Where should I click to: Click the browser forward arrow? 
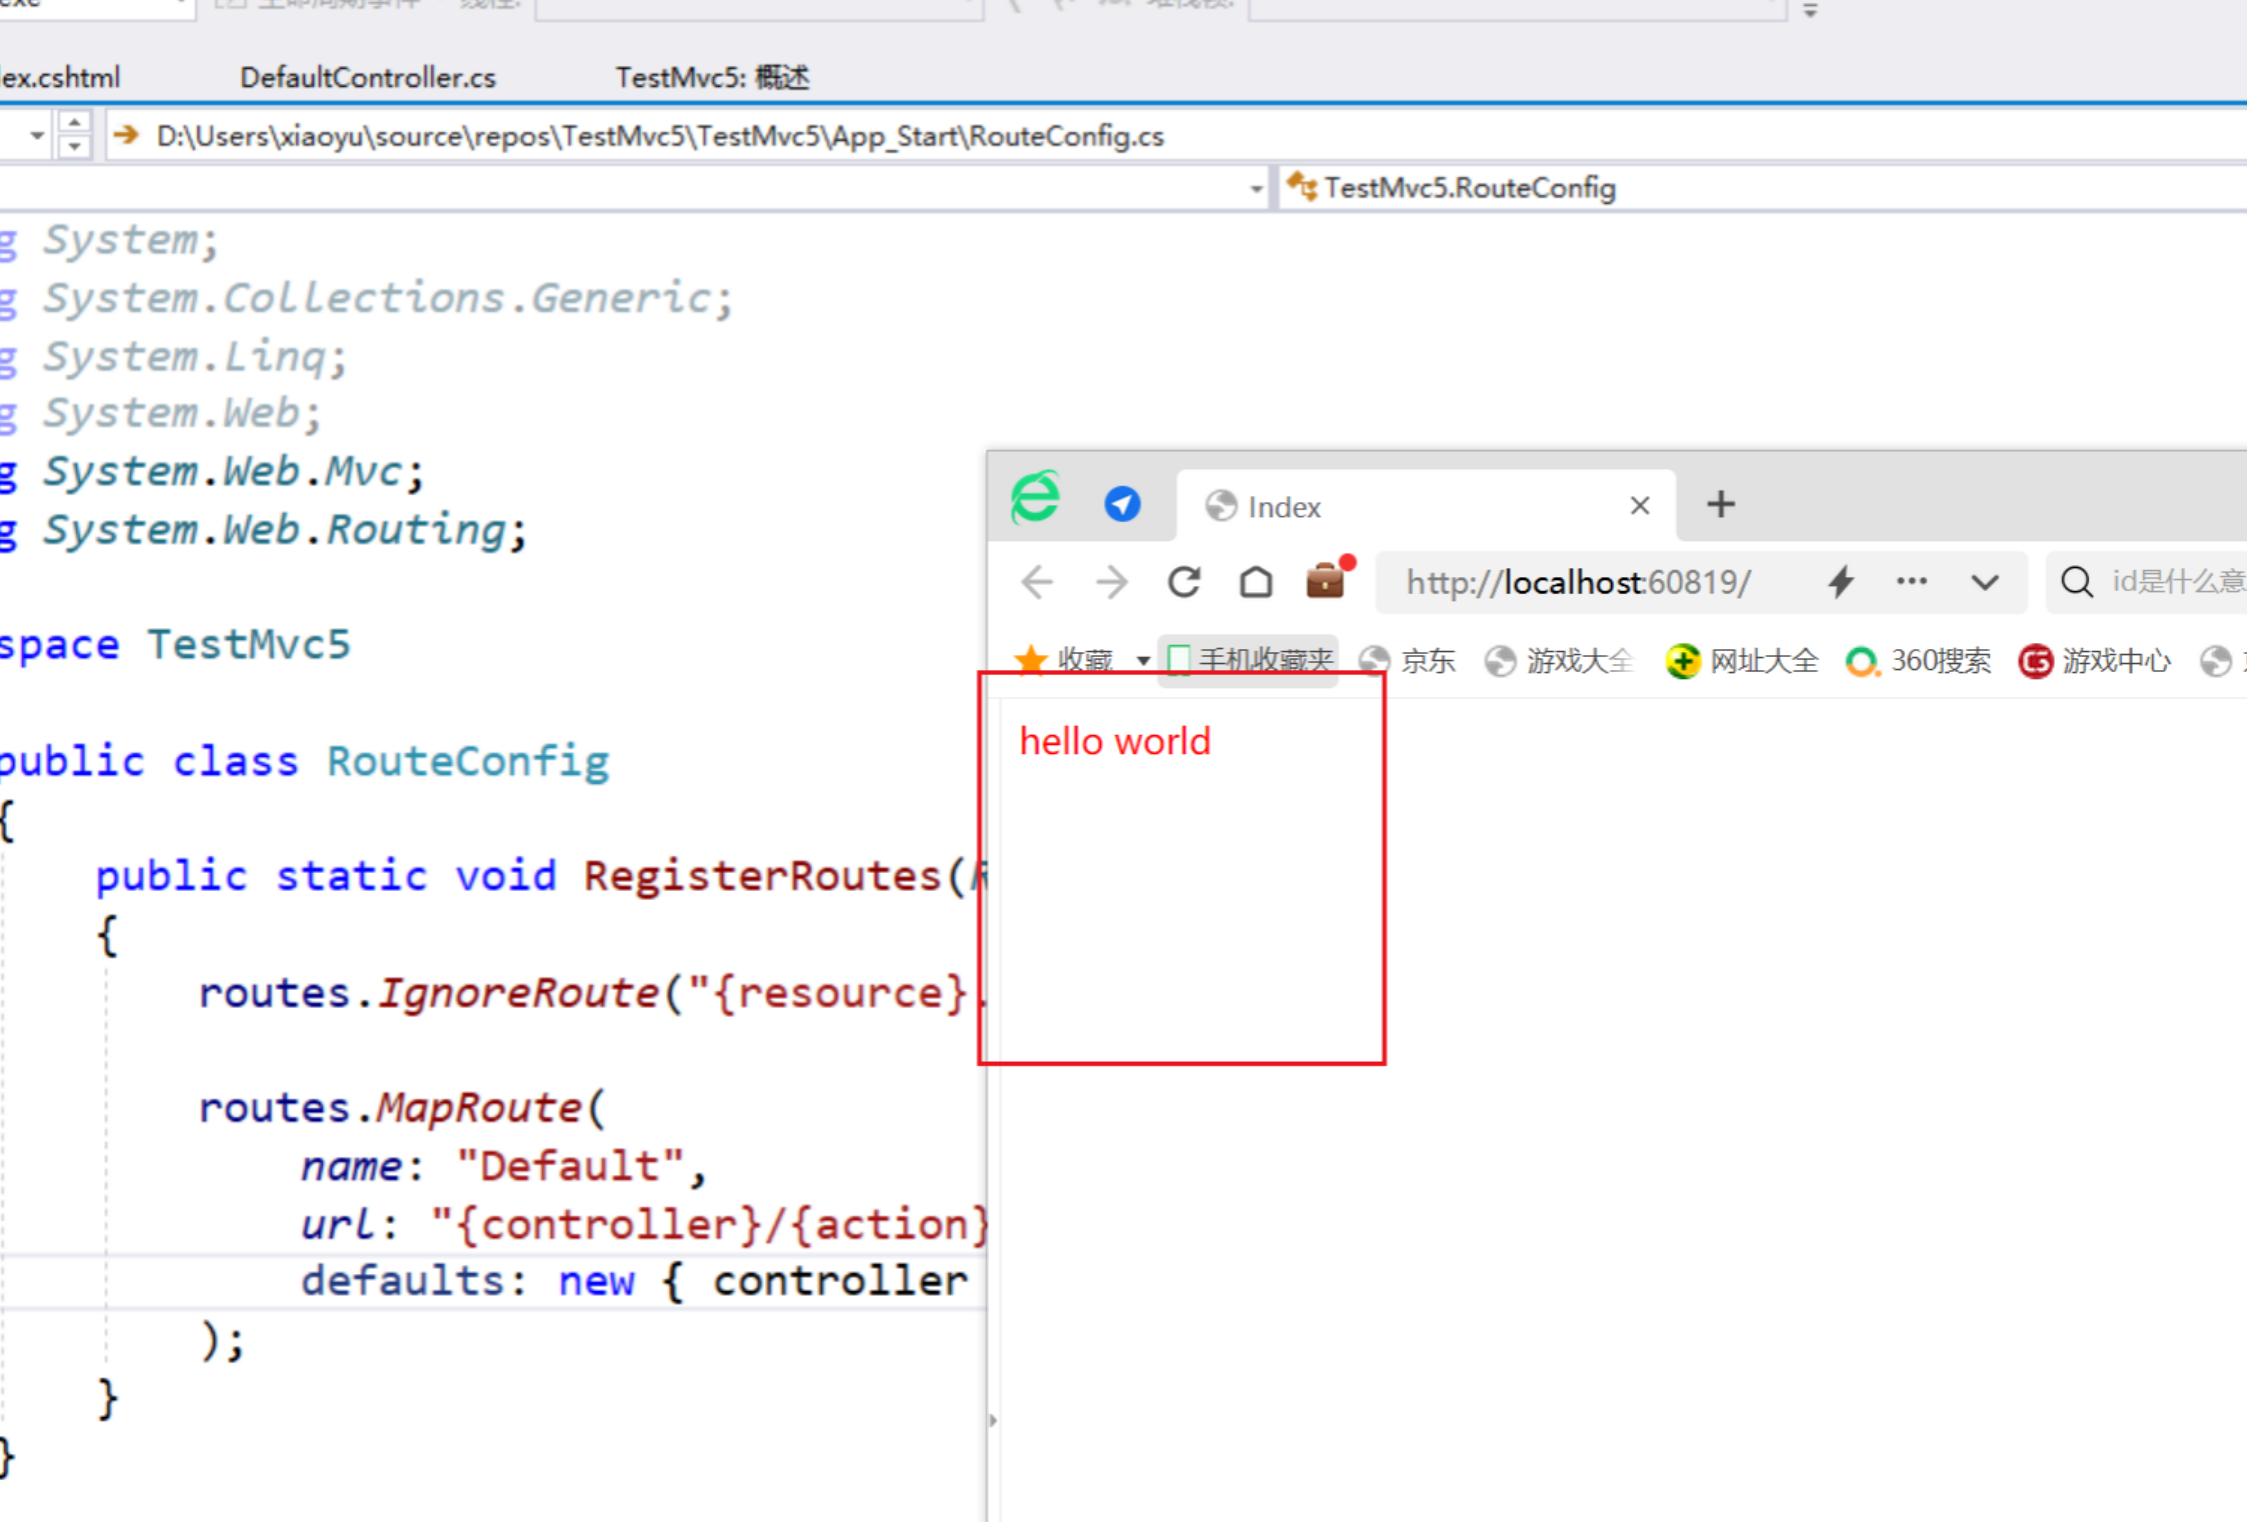pos(1110,581)
